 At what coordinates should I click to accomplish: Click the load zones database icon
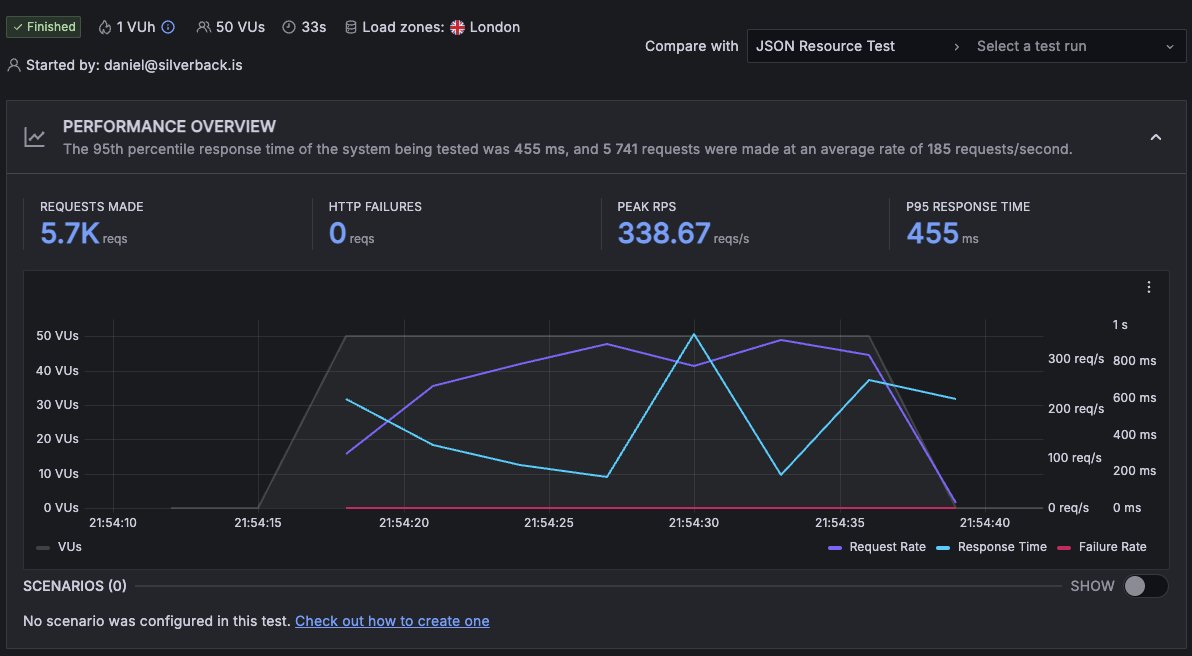pos(350,27)
